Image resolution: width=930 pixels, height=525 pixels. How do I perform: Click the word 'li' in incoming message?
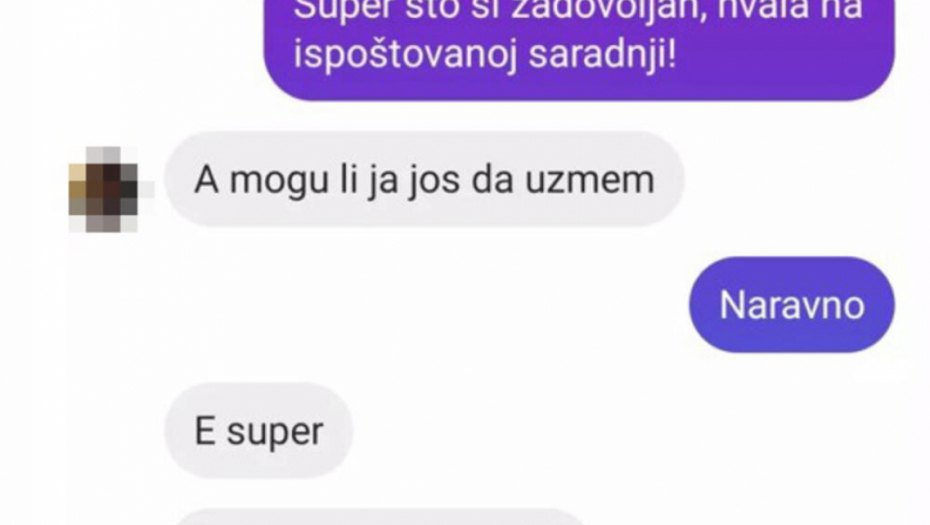pos(348,179)
